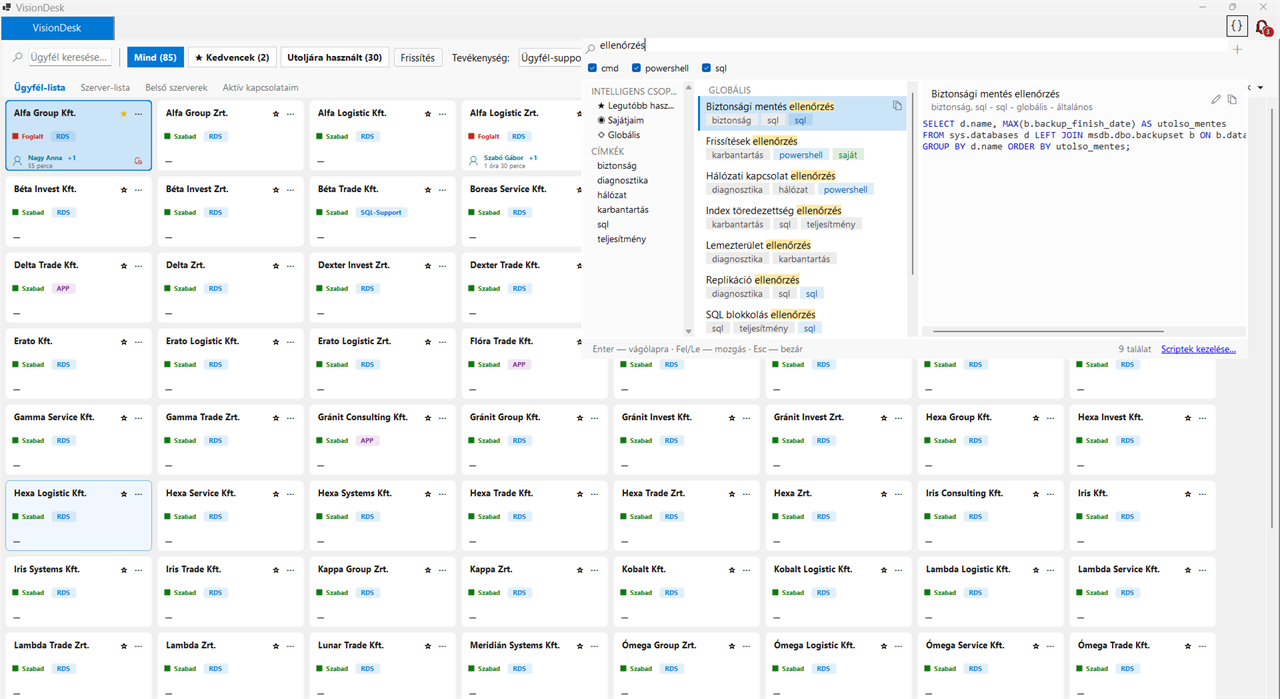Click the plus icon below the scripts button
The image size is (1280, 699).
tap(1237, 49)
